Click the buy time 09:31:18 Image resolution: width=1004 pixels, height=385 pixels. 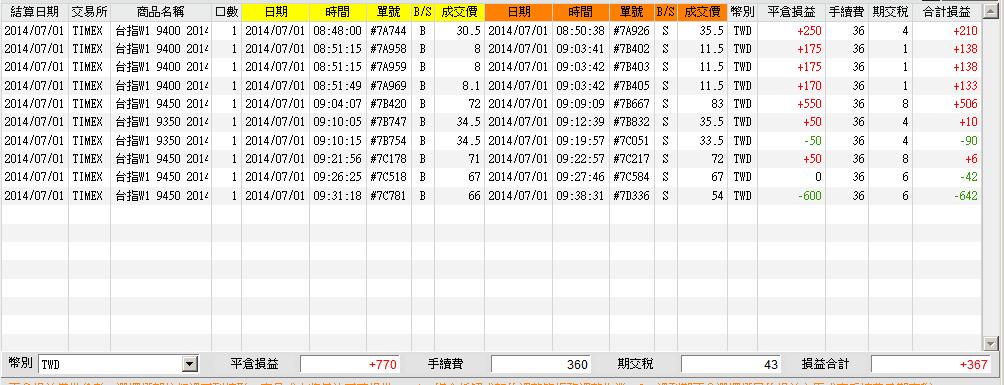click(337, 196)
